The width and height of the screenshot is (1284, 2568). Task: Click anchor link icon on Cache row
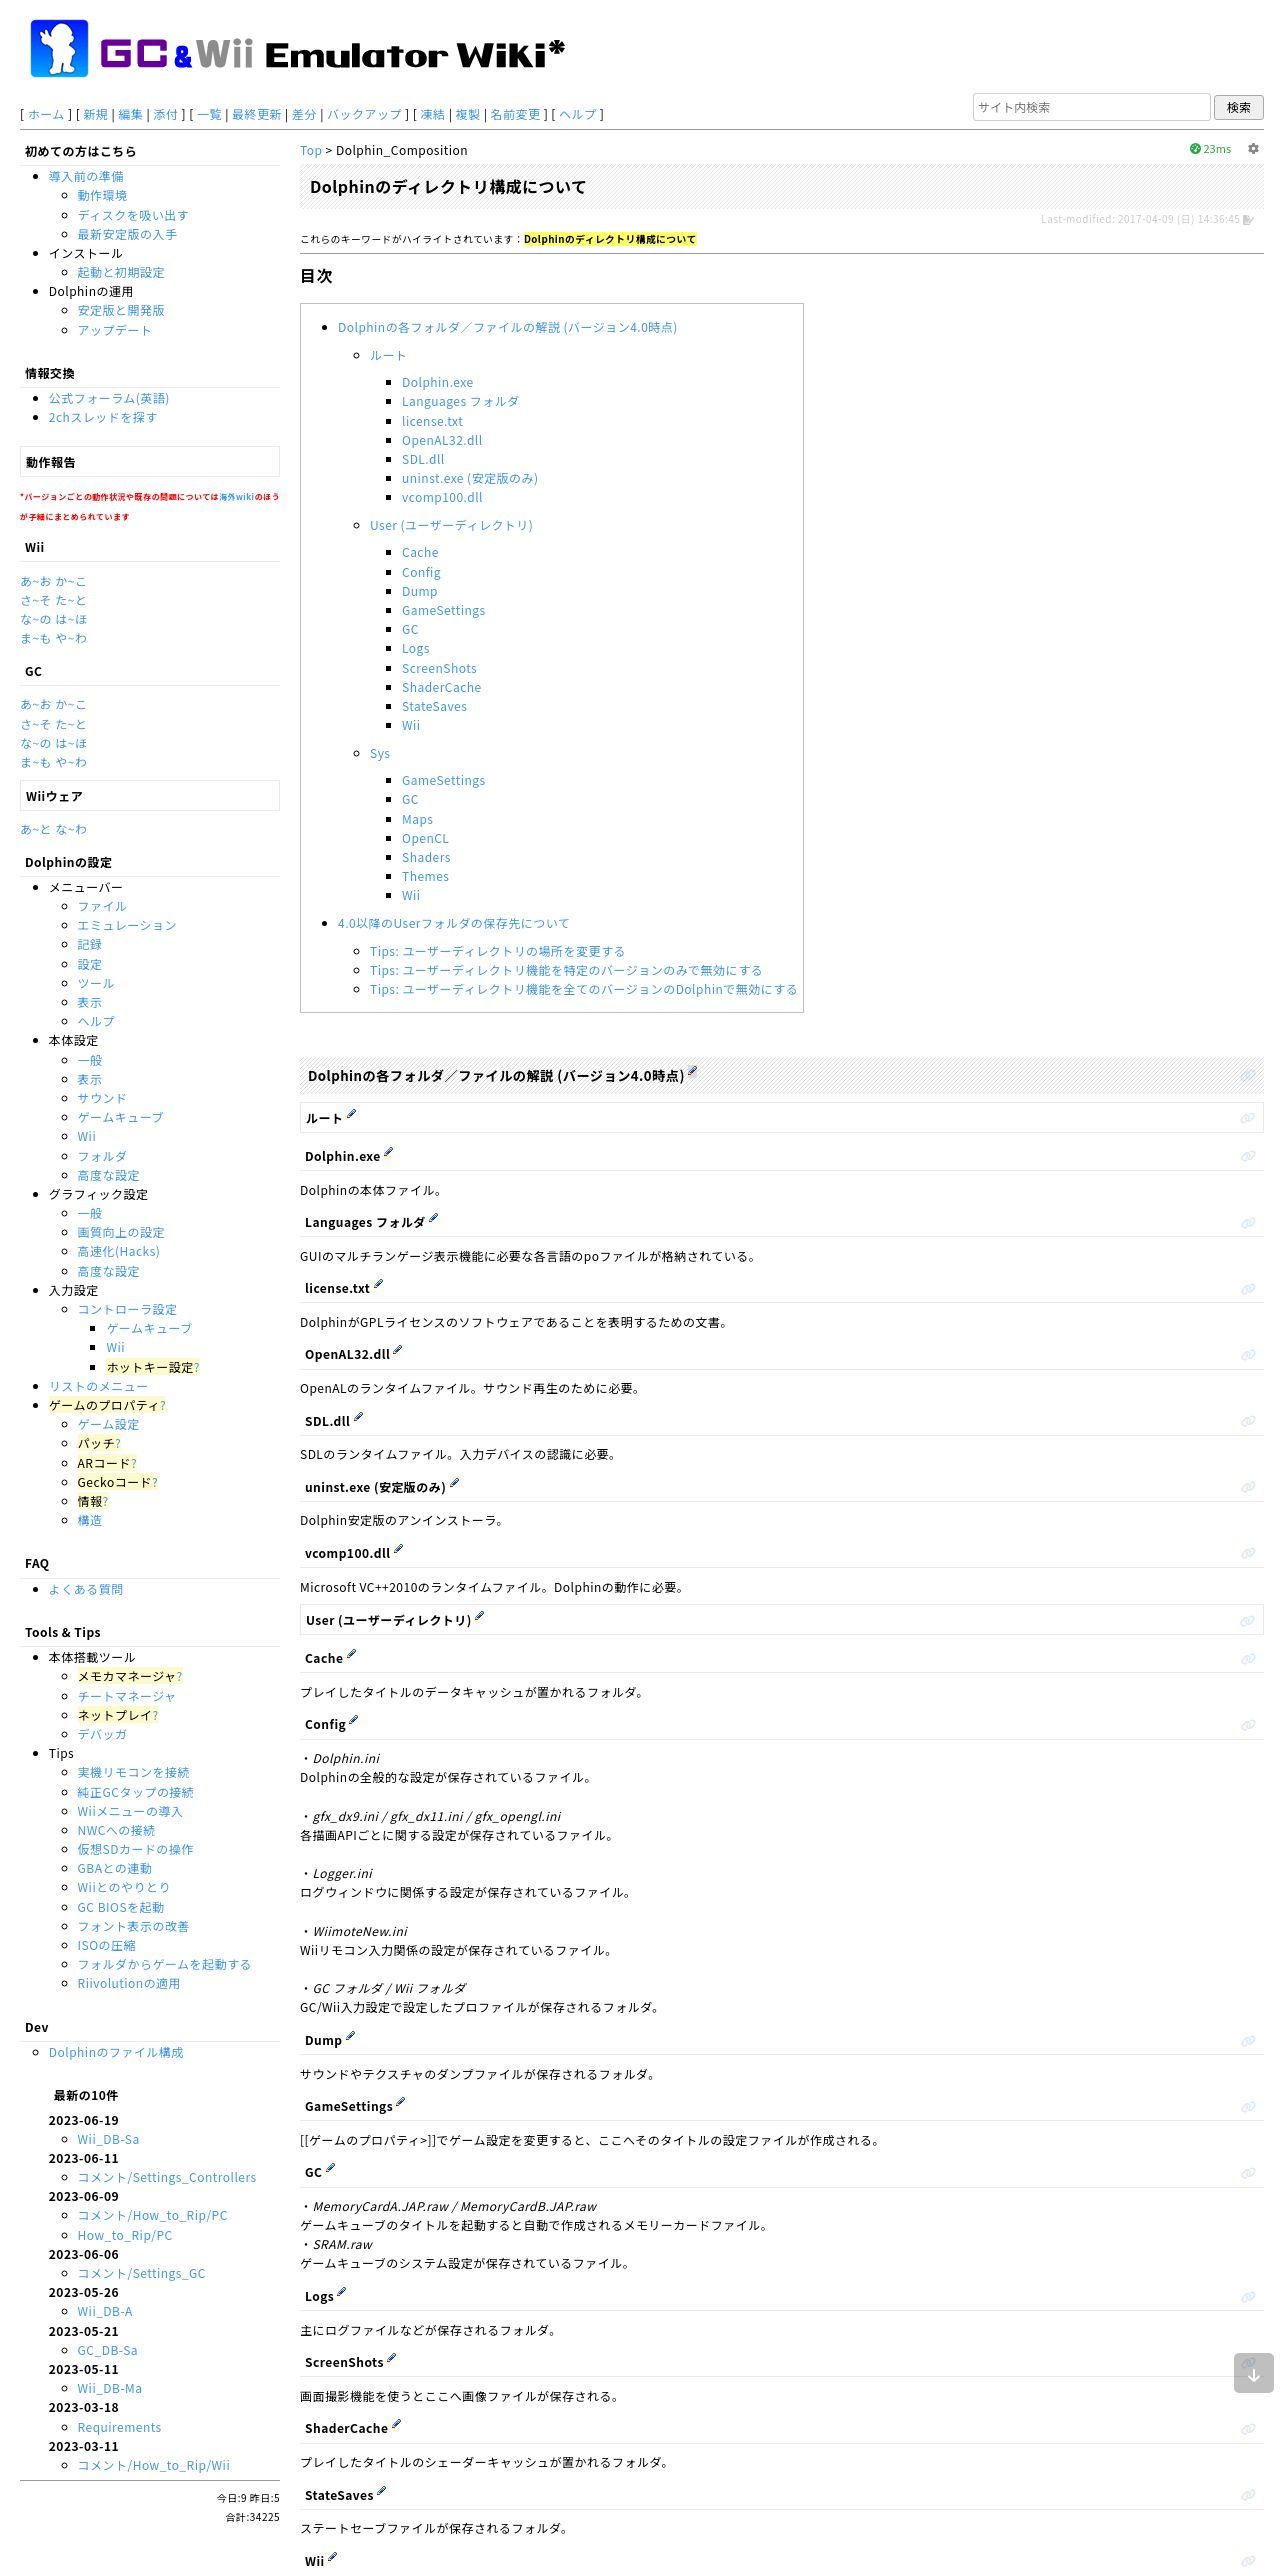[x=1248, y=1659]
